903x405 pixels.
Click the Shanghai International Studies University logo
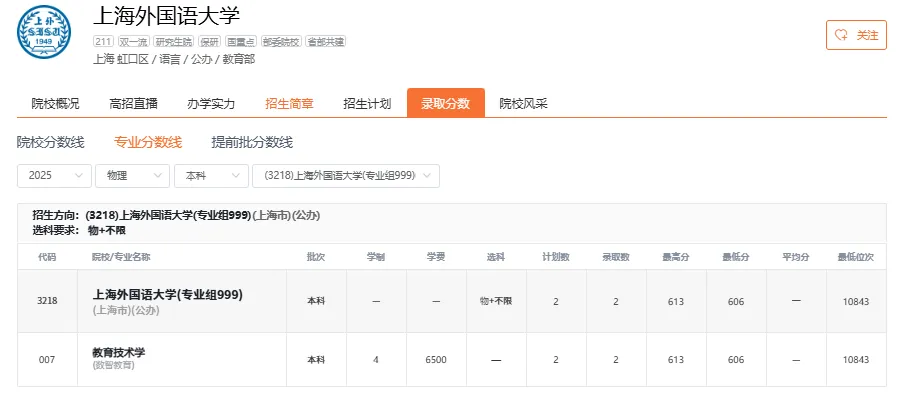tap(44, 32)
